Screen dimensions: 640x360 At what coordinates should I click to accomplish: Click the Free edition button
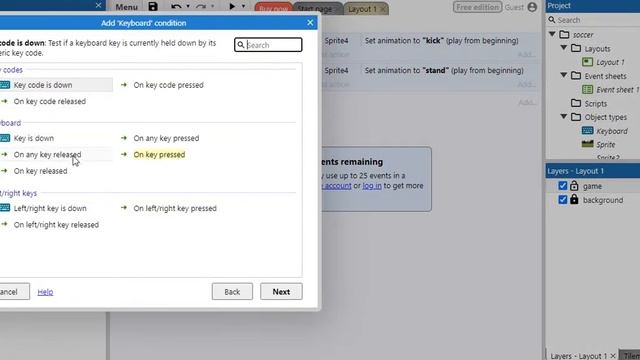[477, 7]
